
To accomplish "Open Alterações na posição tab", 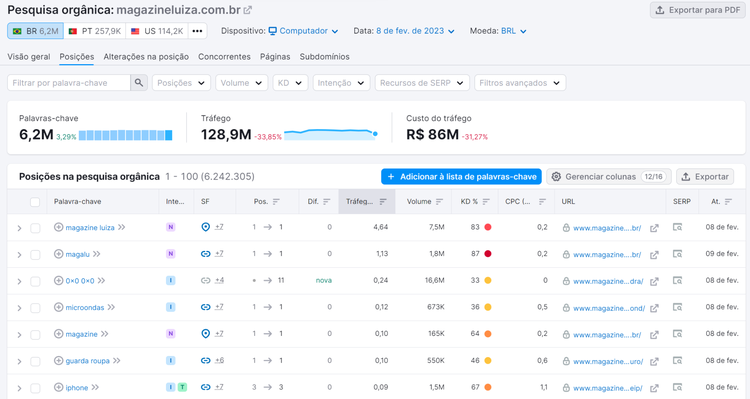I will tap(146, 56).
